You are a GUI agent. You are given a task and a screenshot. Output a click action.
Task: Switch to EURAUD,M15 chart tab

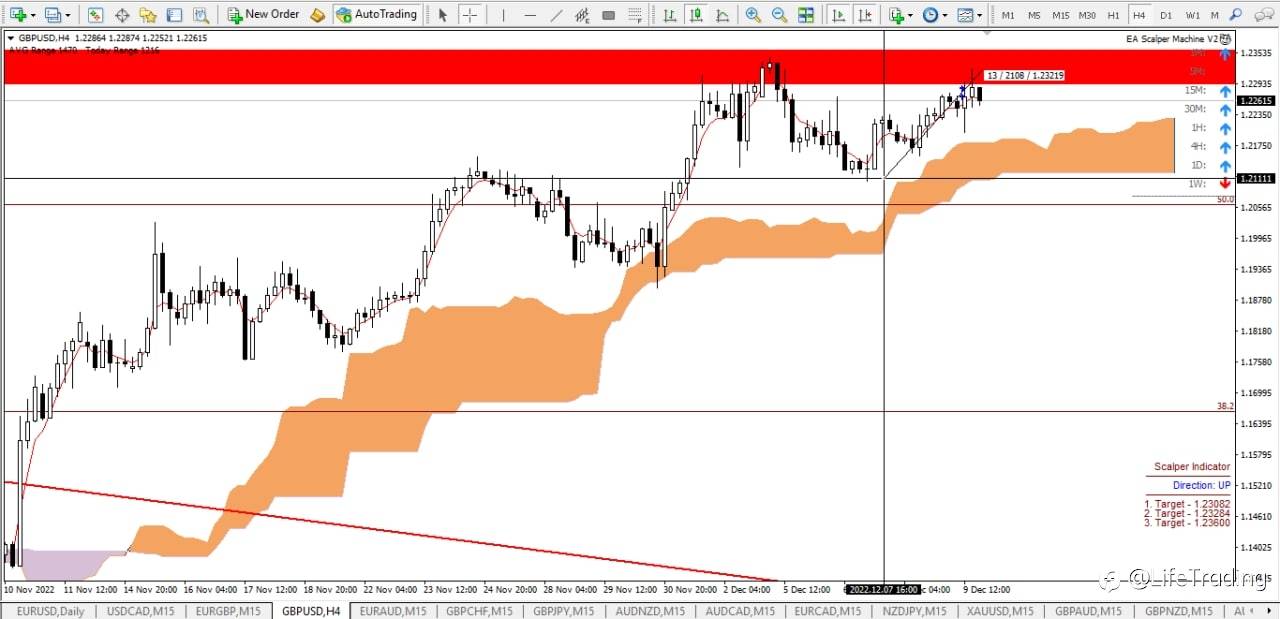click(x=393, y=611)
